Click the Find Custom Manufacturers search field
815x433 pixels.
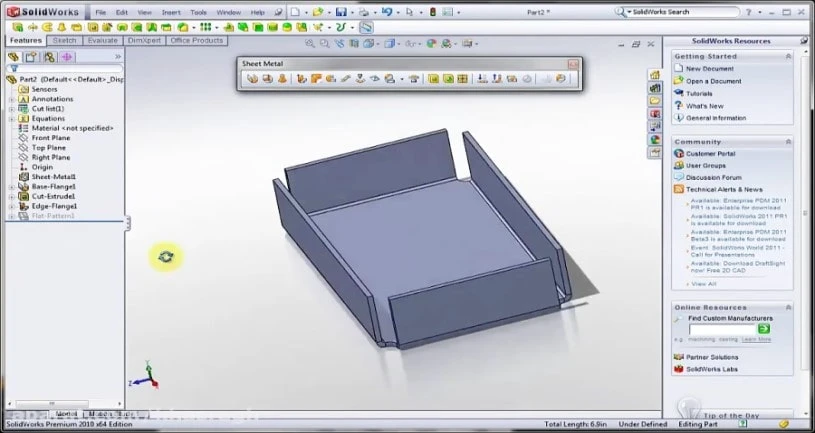[721, 328]
